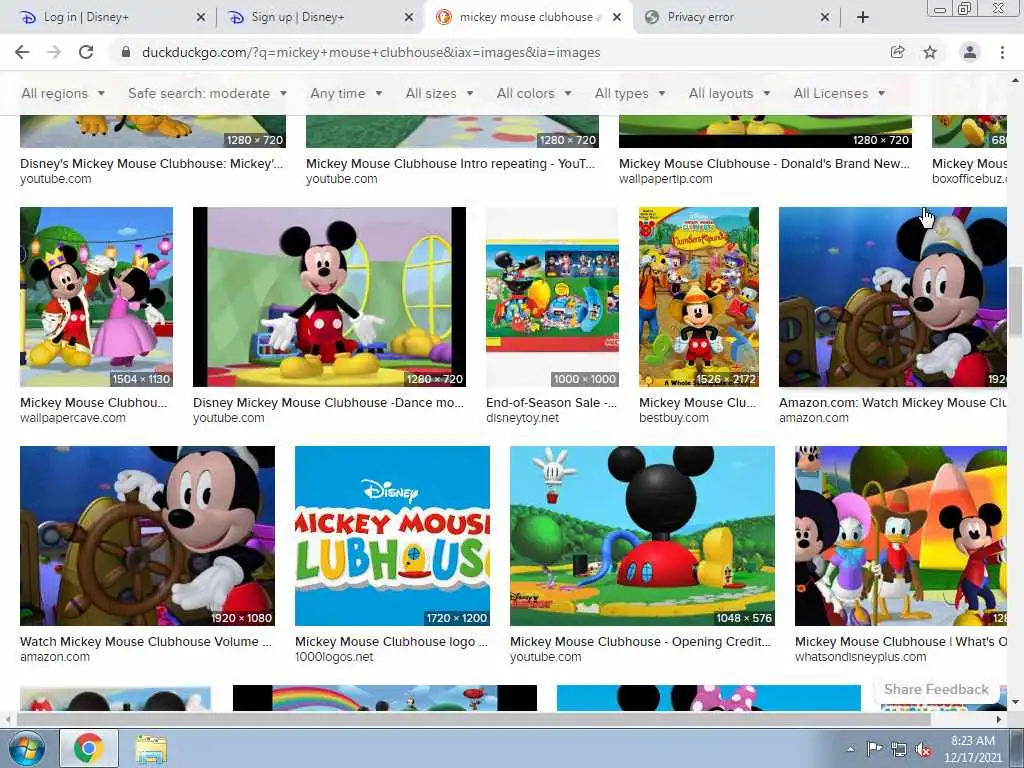Open the Mickey Mouse Clubhouse logo image
The height and width of the screenshot is (768, 1024).
[x=392, y=536]
